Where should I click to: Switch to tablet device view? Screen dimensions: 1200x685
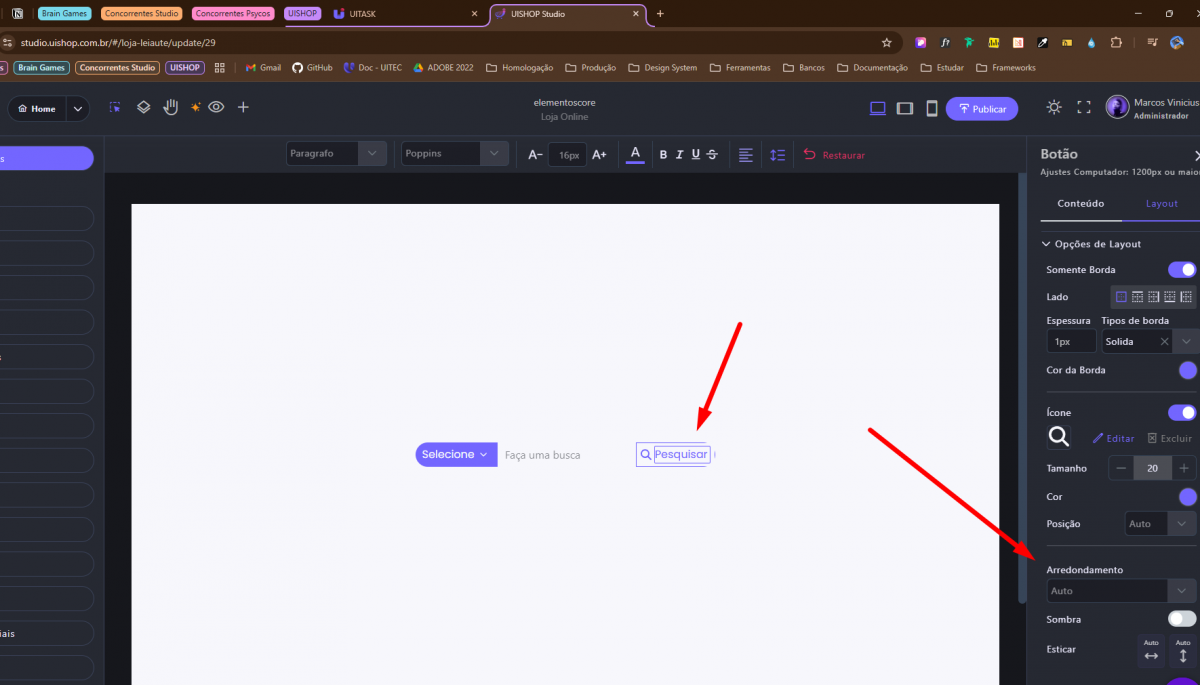pyautogui.click(x=905, y=108)
